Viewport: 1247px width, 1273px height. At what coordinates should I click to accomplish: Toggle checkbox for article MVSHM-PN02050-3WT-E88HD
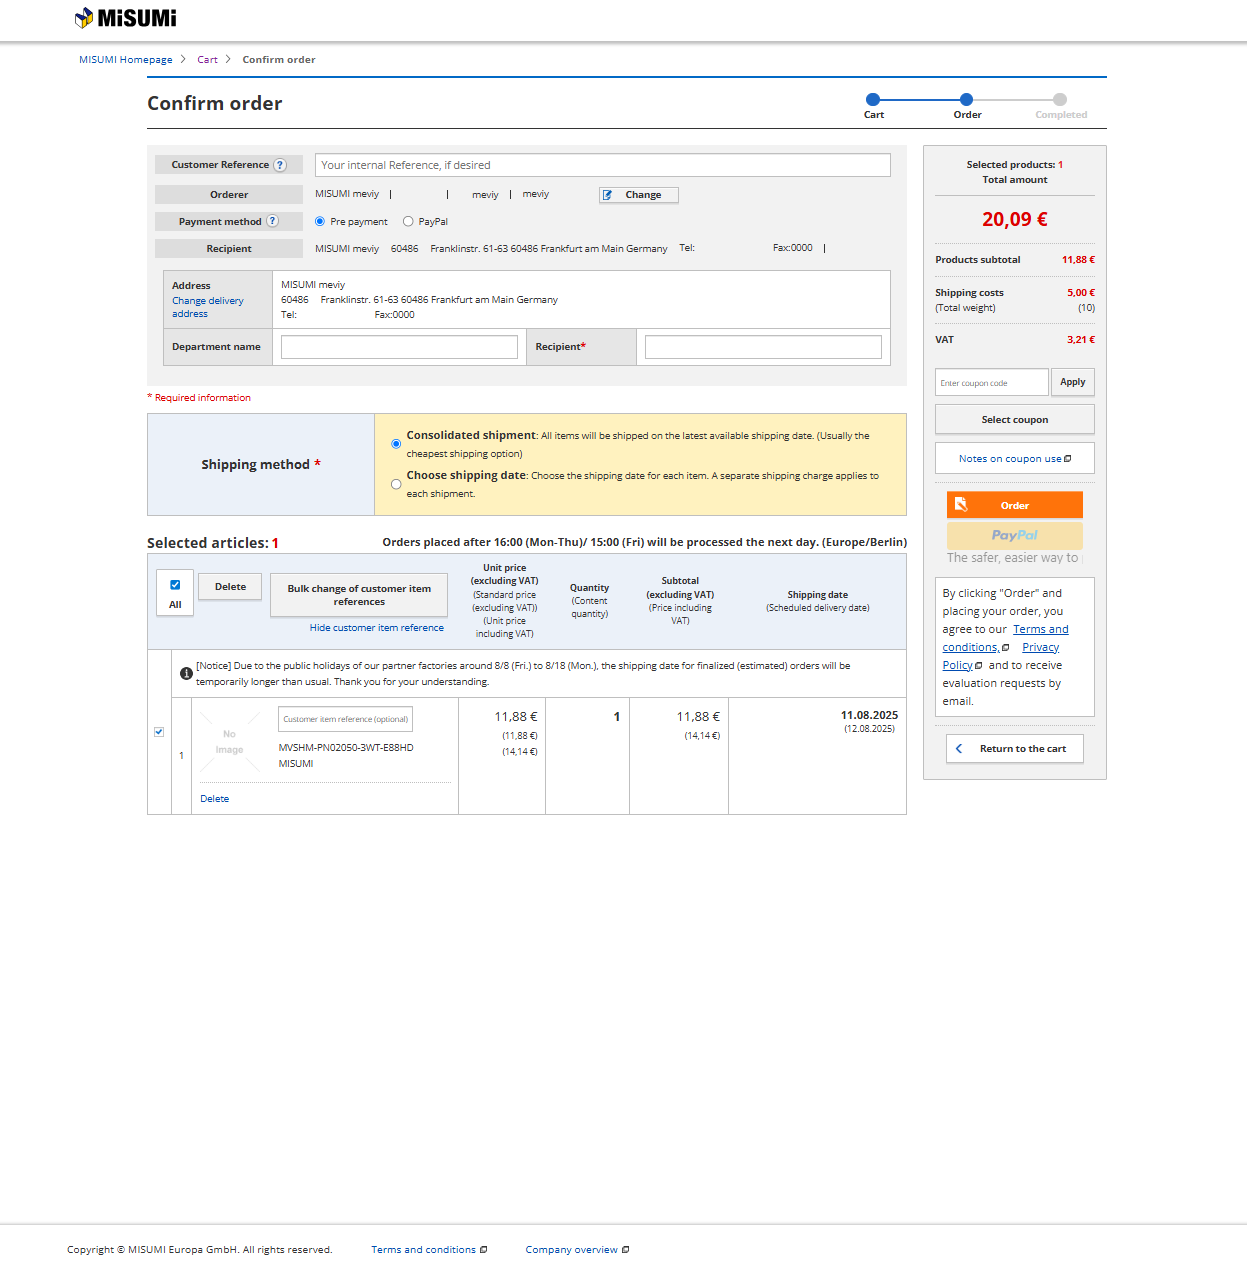[159, 732]
